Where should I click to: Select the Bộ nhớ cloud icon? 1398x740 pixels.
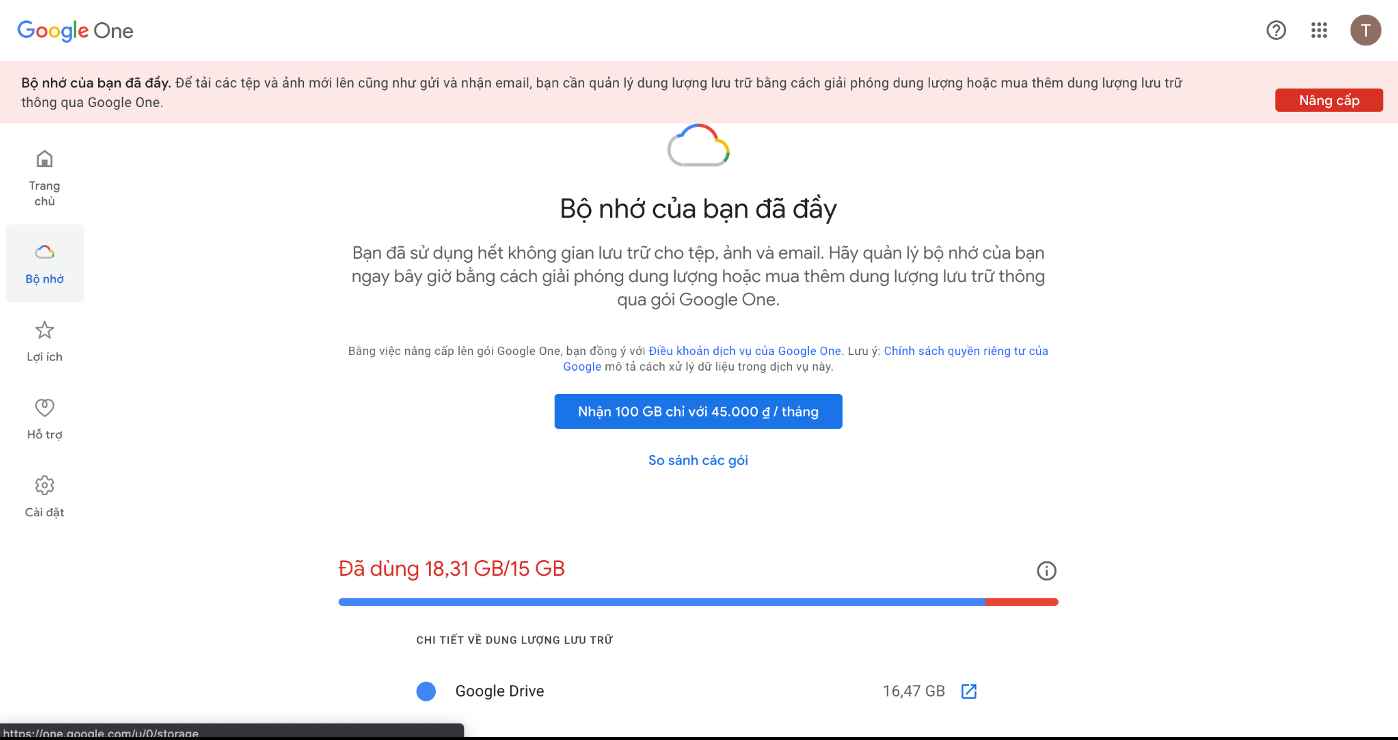(45, 252)
